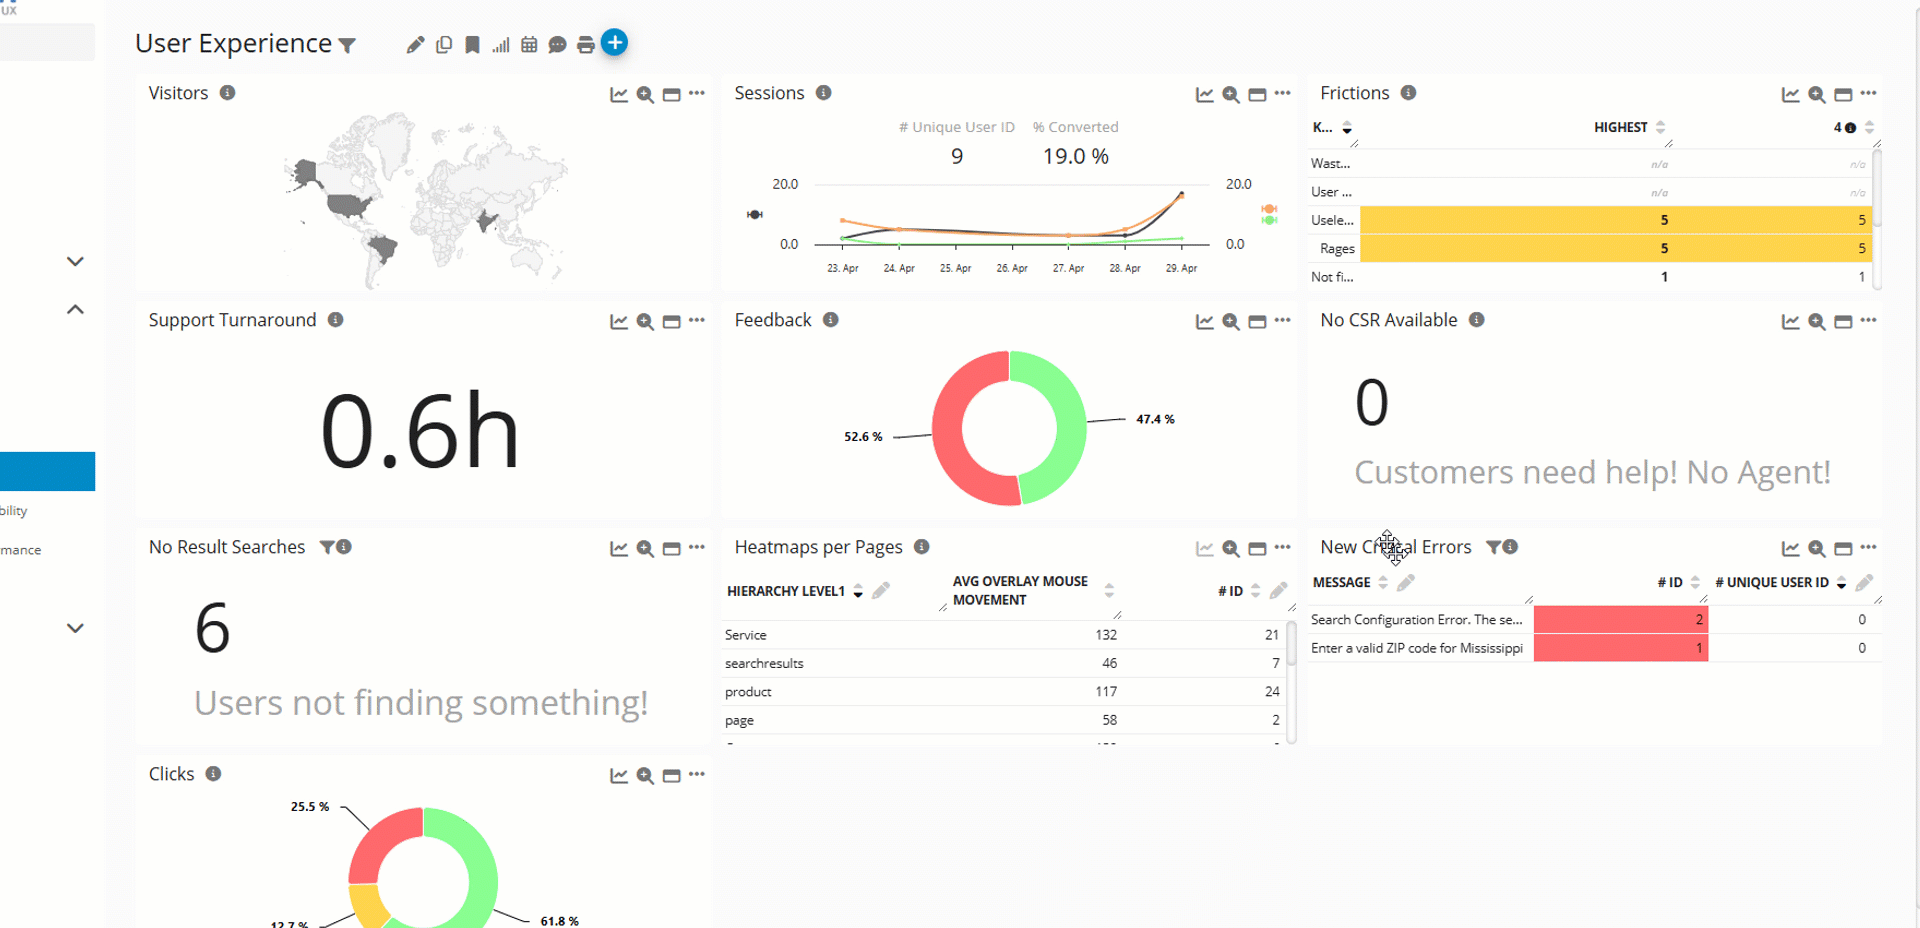The height and width of the screenshot is (928, 1920).
Task: Show info for Visitors widget
Action: tap(228, 93)
